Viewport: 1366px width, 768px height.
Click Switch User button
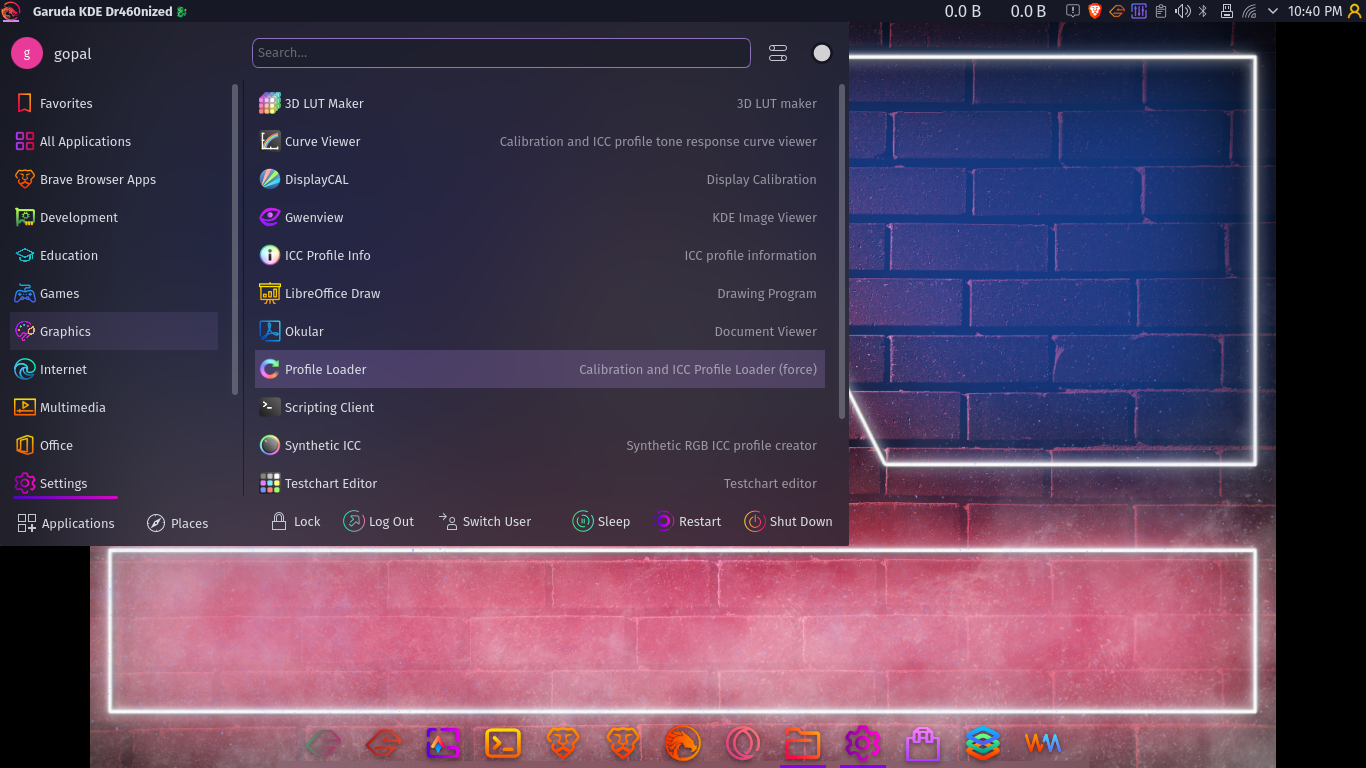485,521
